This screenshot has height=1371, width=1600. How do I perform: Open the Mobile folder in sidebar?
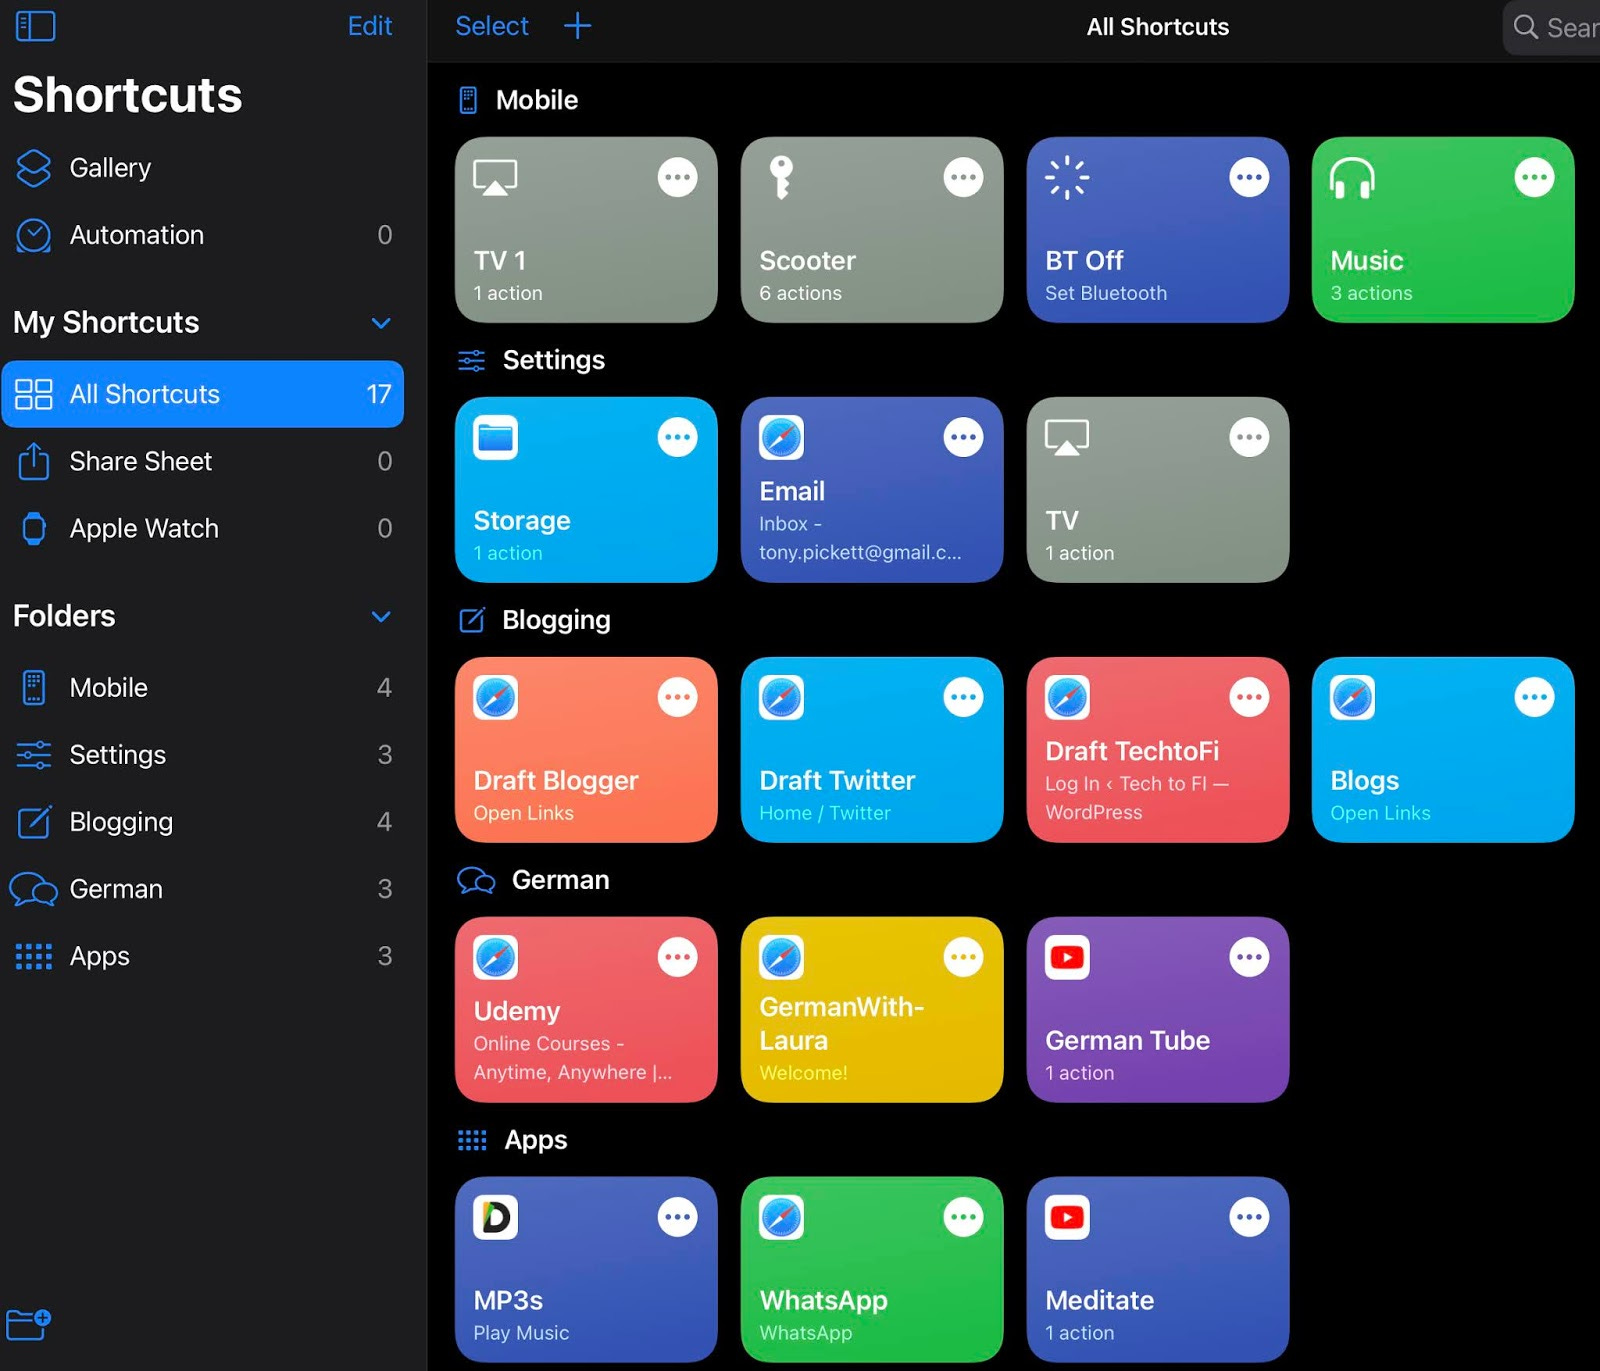(203, 688)
